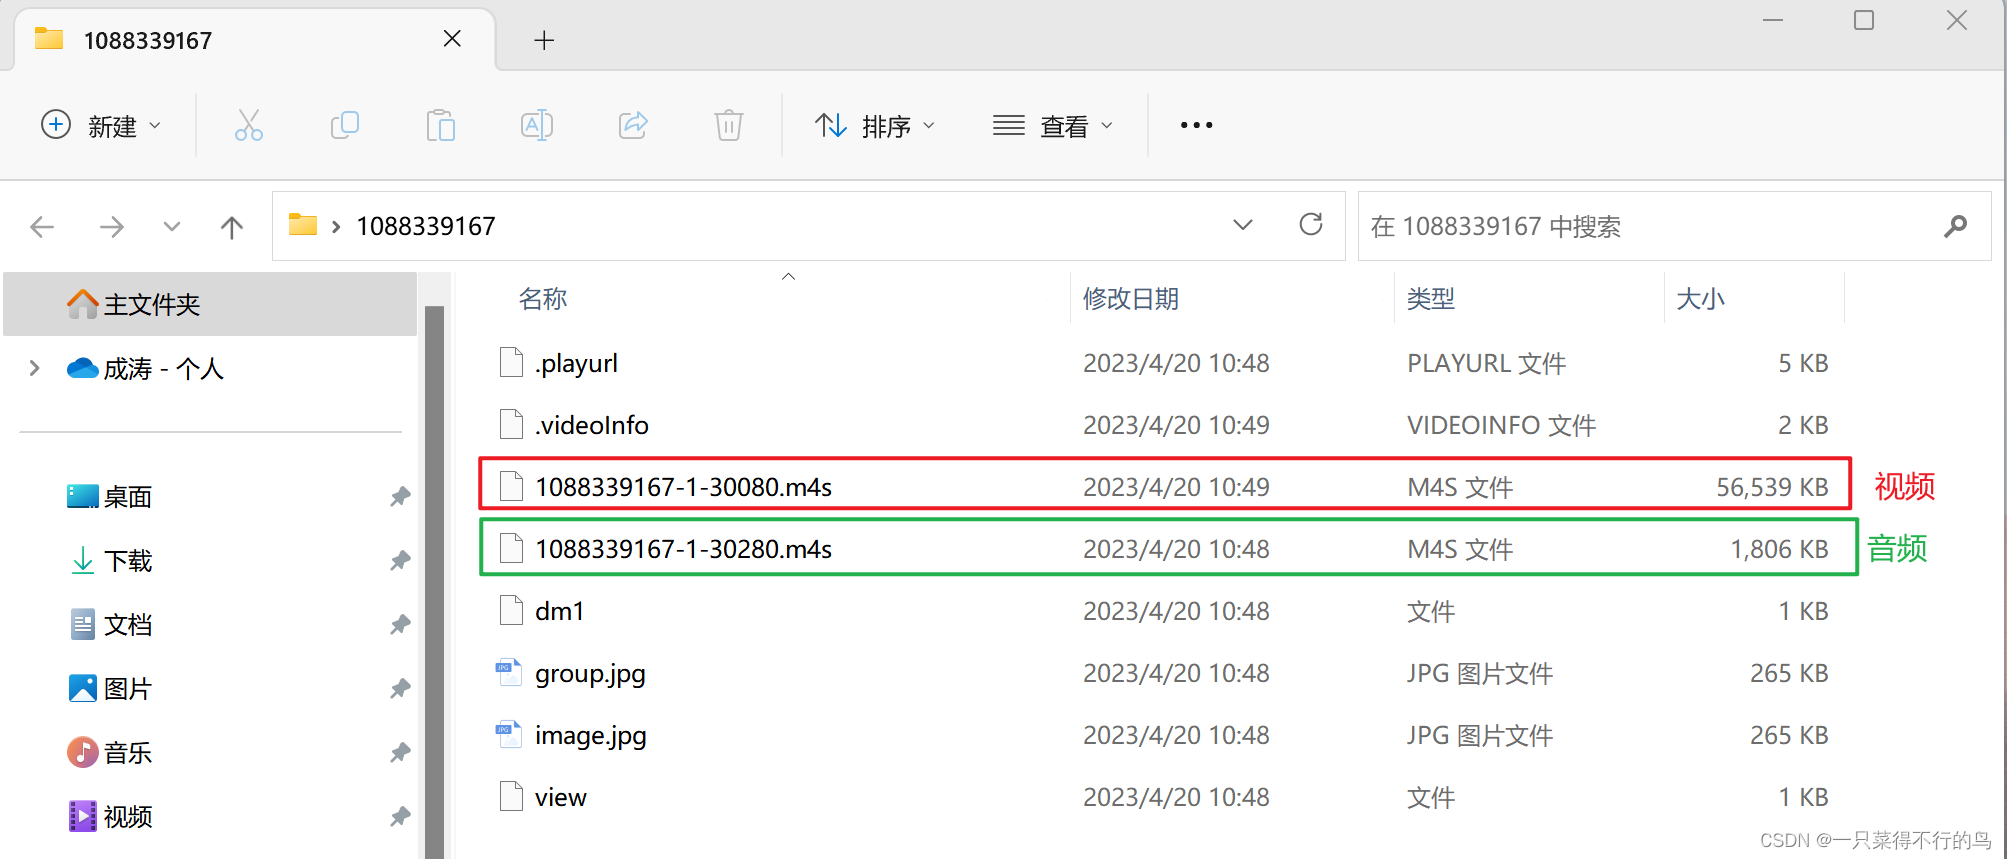Expand the recent locations chevron
The width and height of the screenshot is (2007, 859).
pyautogui.click(x=172, y=227)
